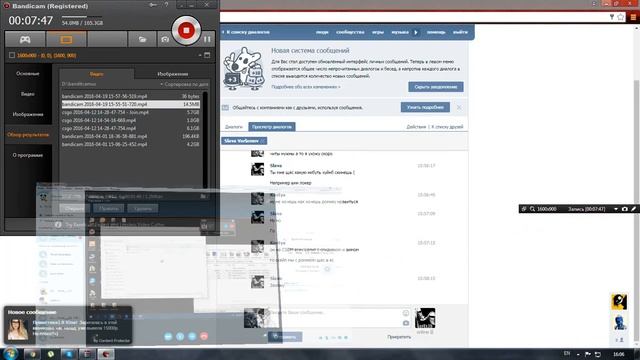This screenshot has width=640, height=360.
Task: Switch to the Видео results tab
Action: click(x=97, y=74)
